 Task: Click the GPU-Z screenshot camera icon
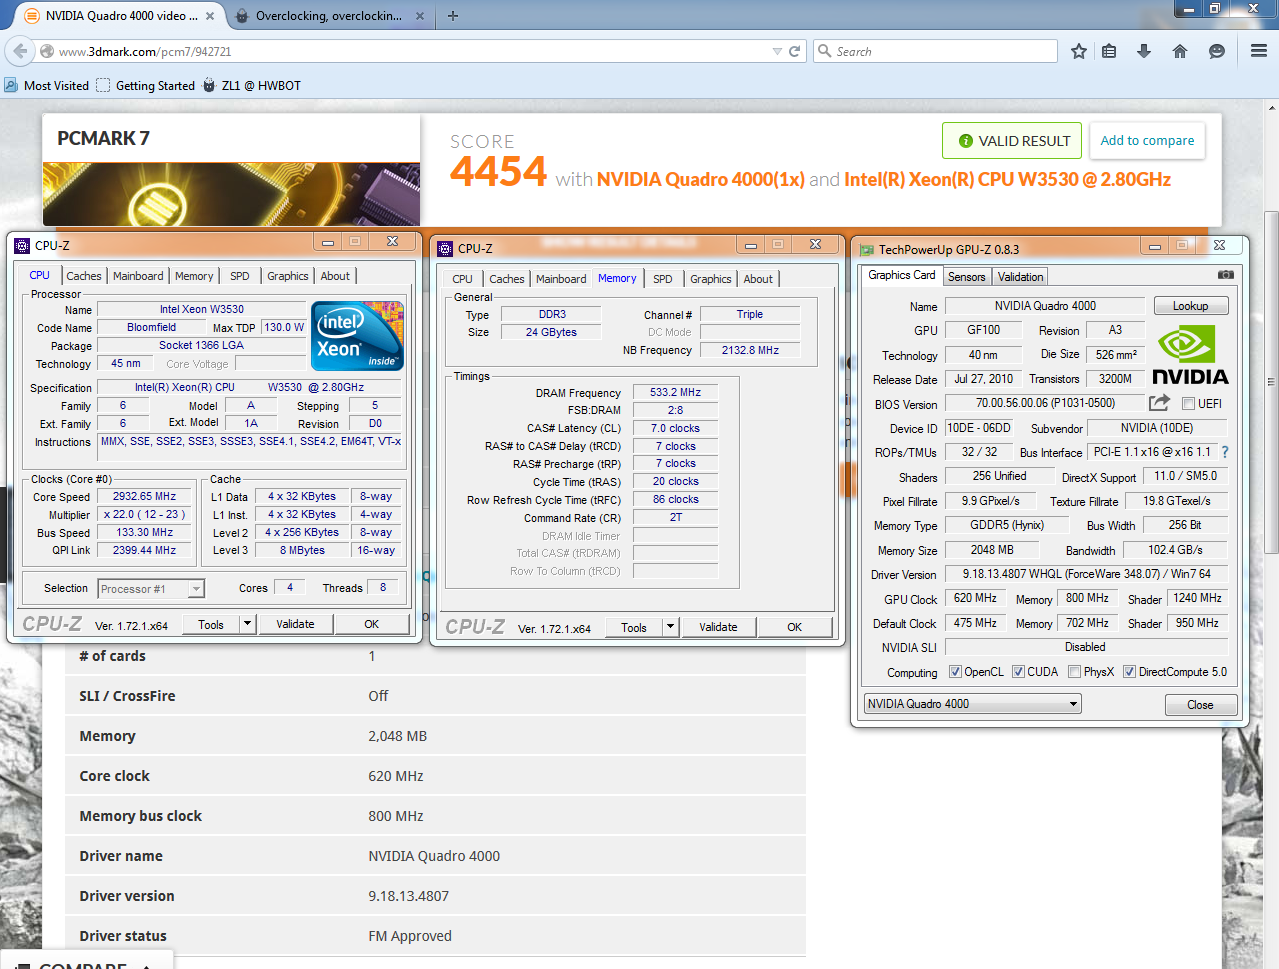point(1226,275)
